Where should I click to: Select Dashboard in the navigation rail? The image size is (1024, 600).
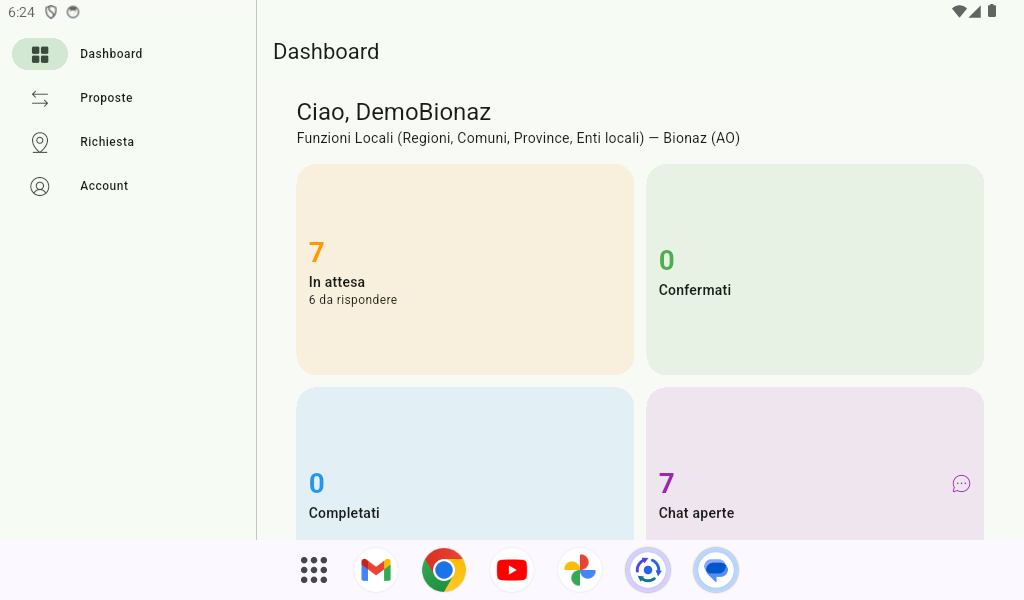128,54
